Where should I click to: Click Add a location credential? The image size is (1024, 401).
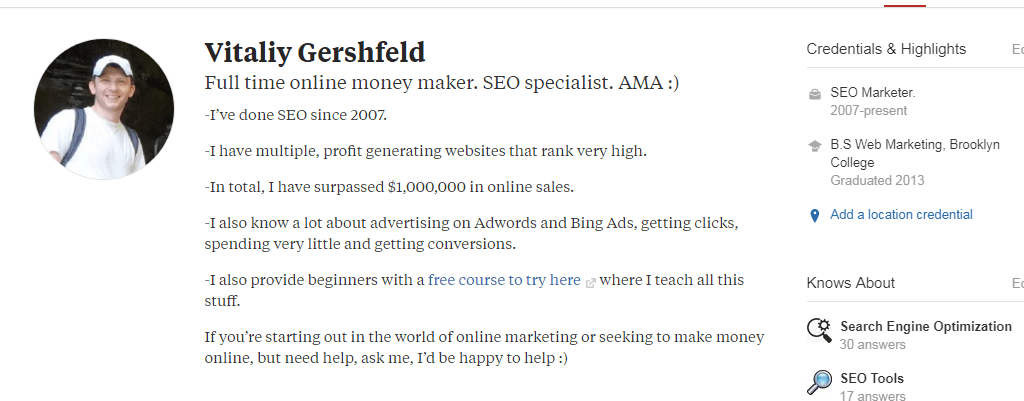(901, 214)
